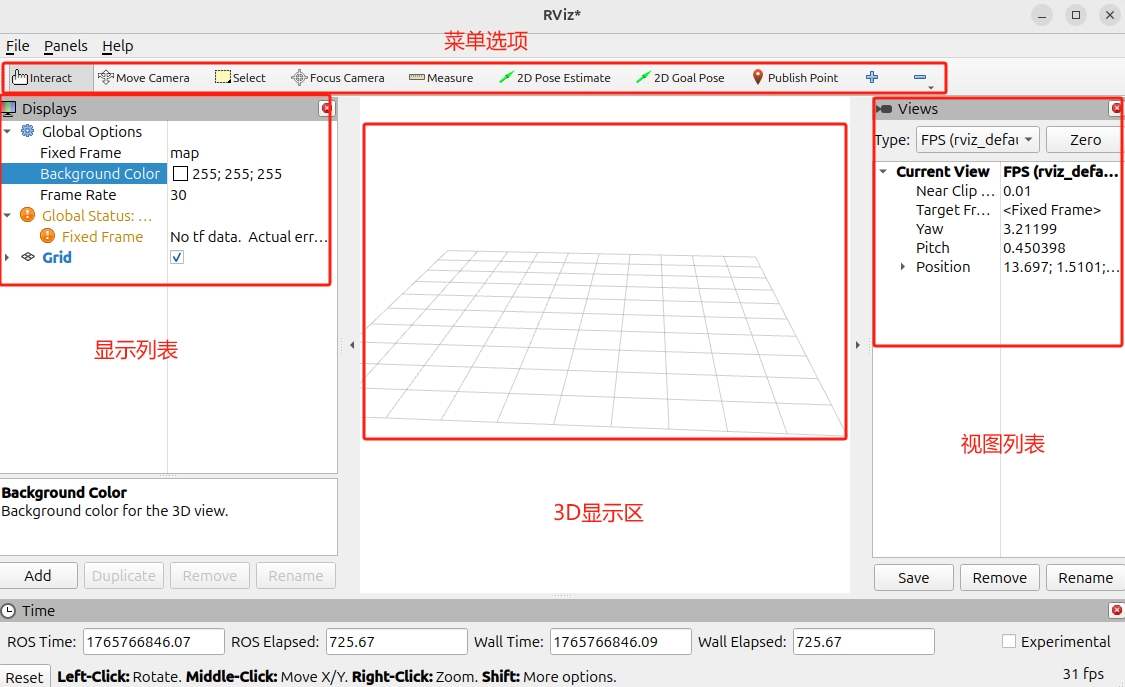This screenshot has height=687, width=1125.
Task: Select the 2D Pose Estimate tool
Action: coord(554,78)
